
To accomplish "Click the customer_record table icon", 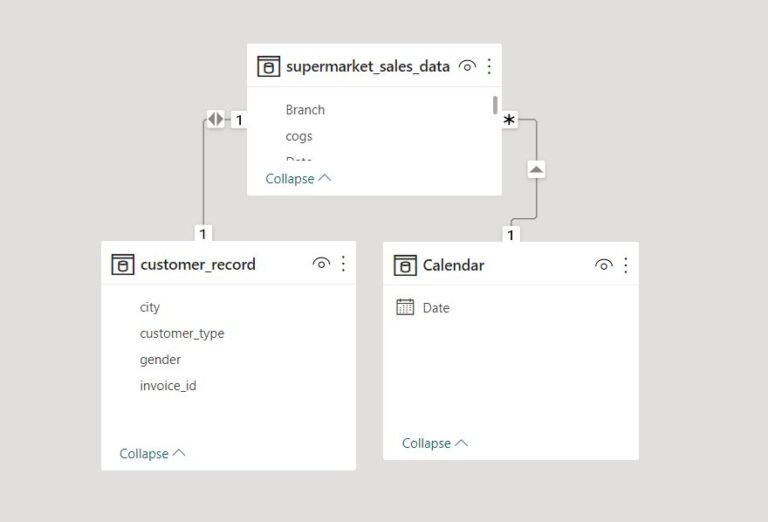I will tap(122, 265).
